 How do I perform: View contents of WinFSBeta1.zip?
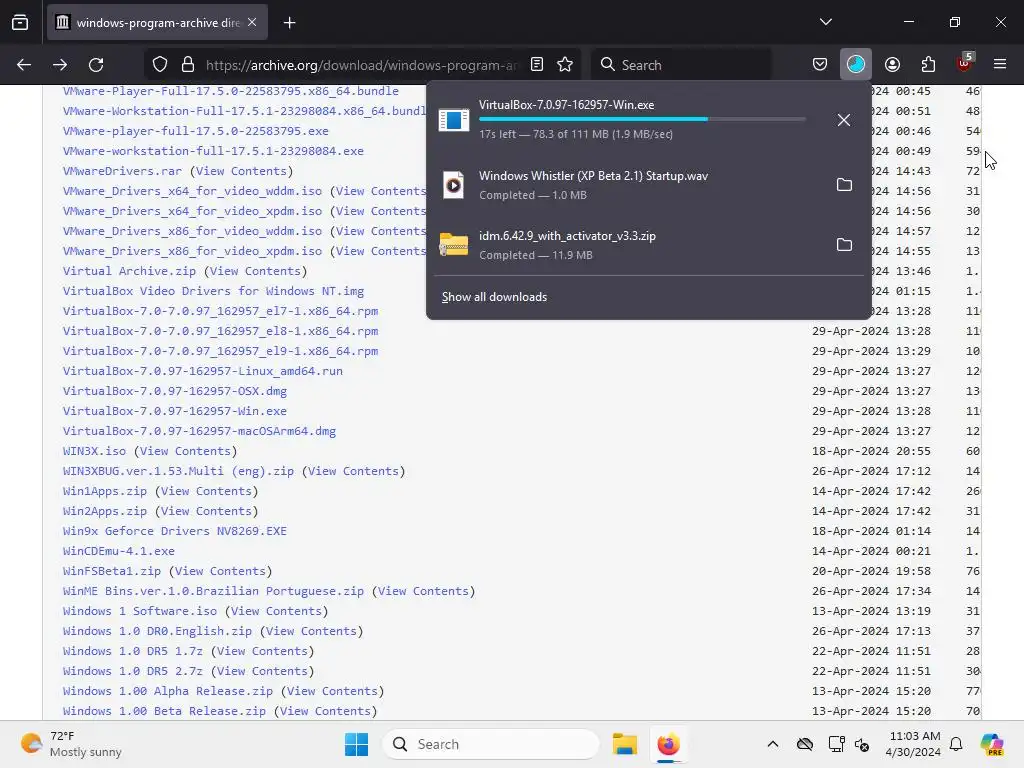[220, 571]
